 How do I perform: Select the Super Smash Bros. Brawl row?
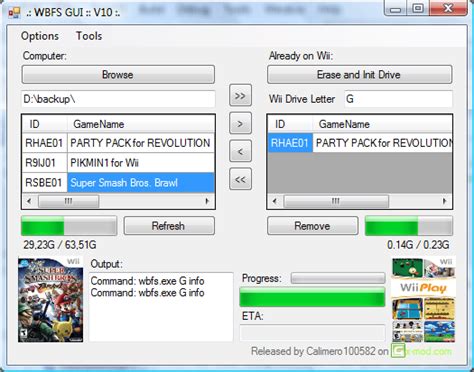(141, 182)
